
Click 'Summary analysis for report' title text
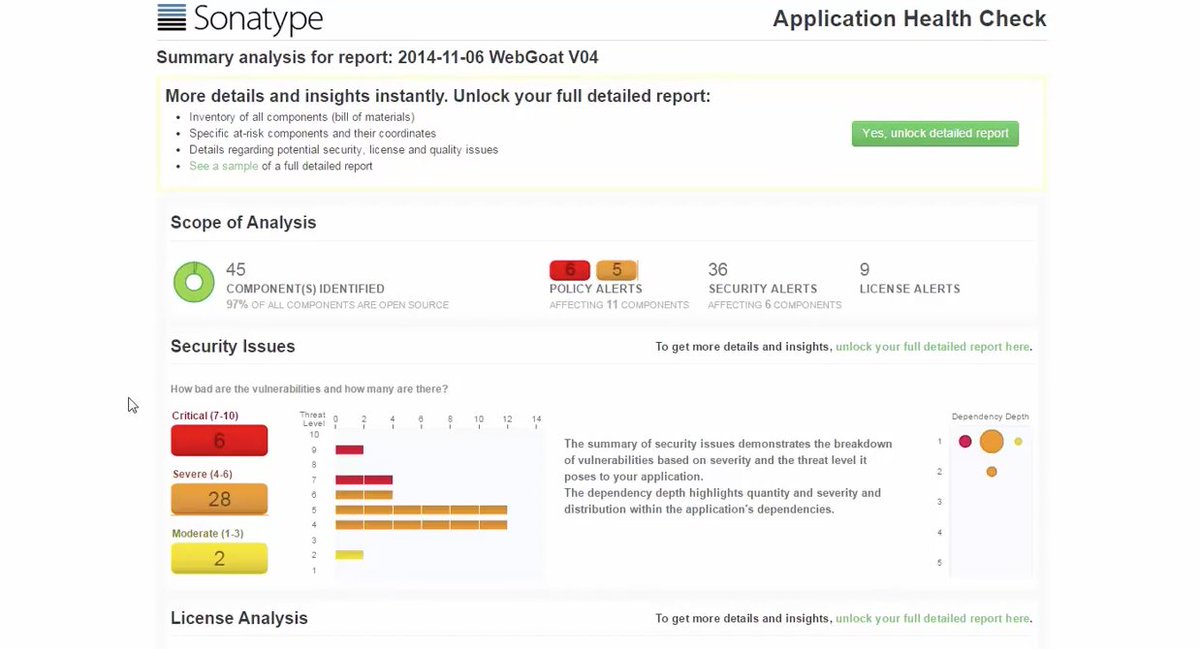378,58
